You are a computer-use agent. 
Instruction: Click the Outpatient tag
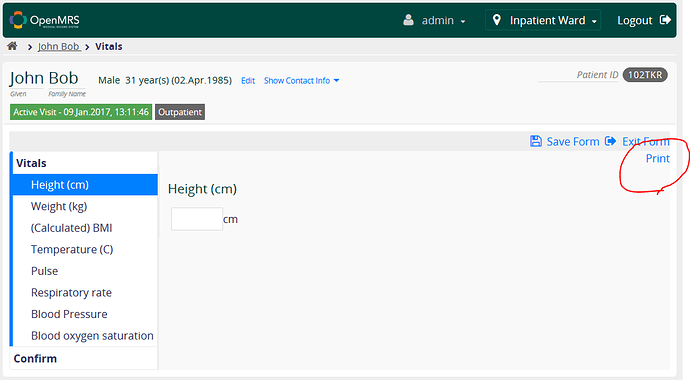click(180, 112)
